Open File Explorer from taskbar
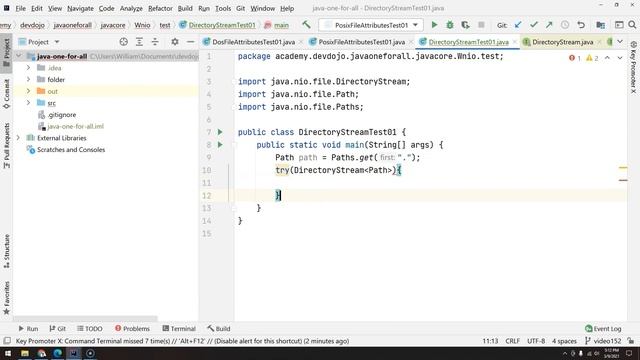 point(25,353)
